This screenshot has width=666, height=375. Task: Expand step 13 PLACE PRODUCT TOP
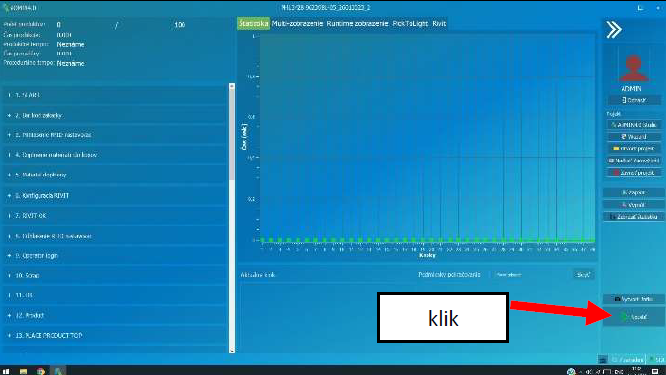click(9, 336)
